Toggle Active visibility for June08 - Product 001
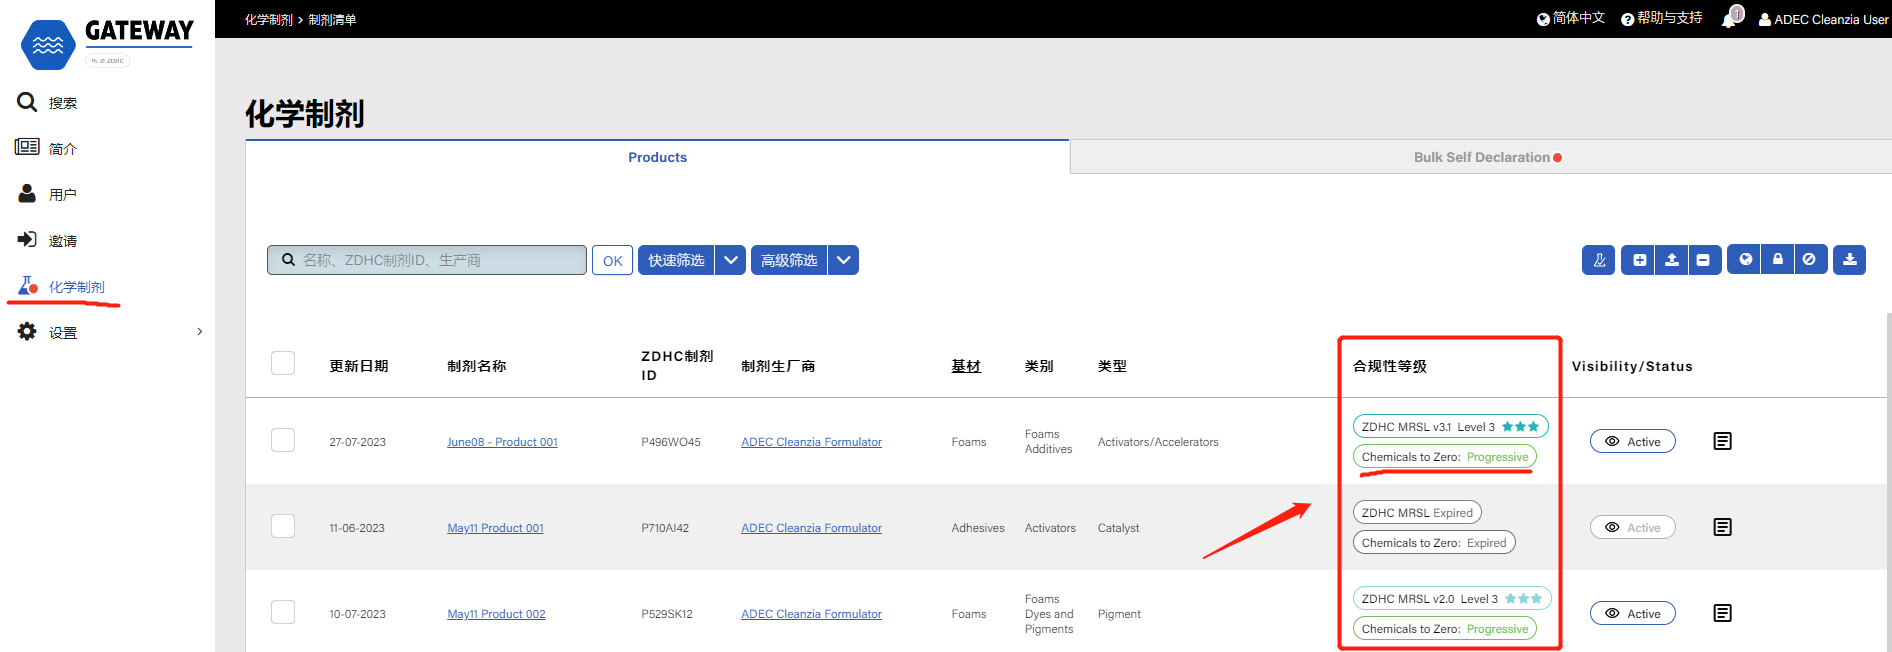The width and height of the screenshot is (1892, 652). 1632,441
